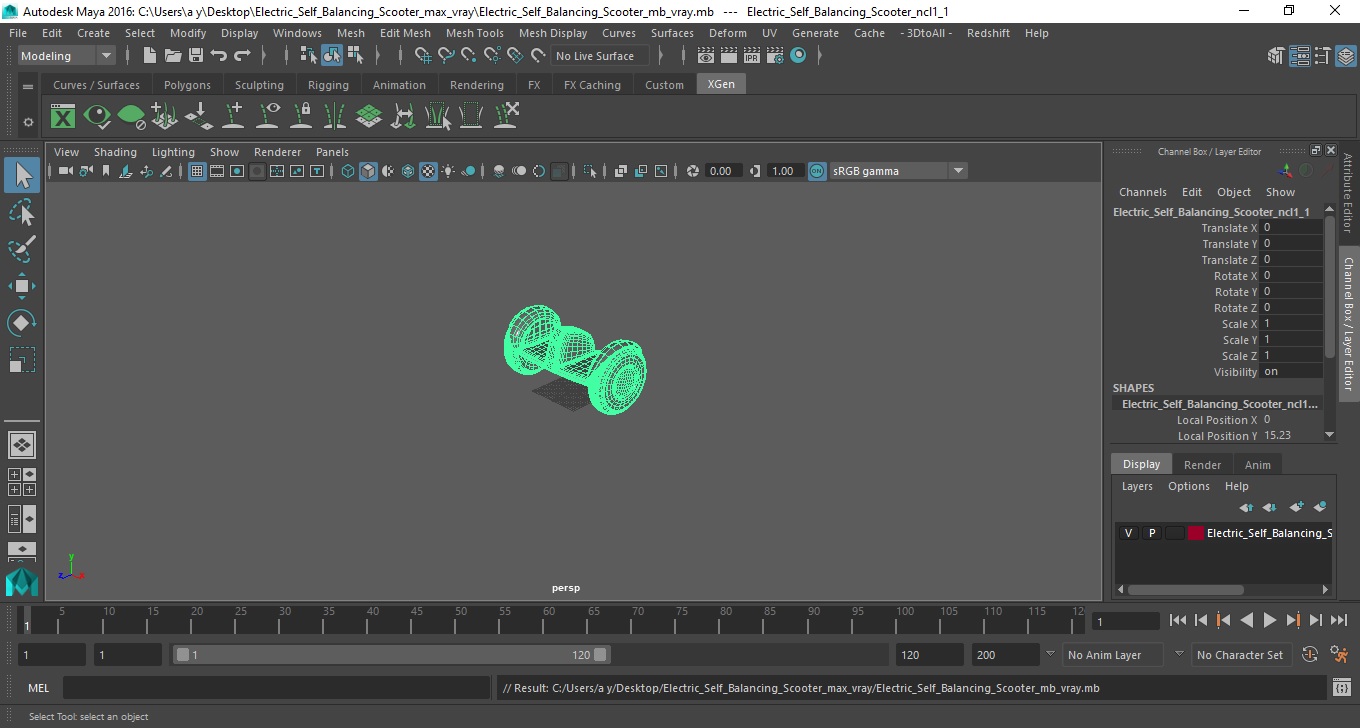This screenshot has height=728, width=1360.
Task: Click the red layer color swatch
Action: point(1196,533)
